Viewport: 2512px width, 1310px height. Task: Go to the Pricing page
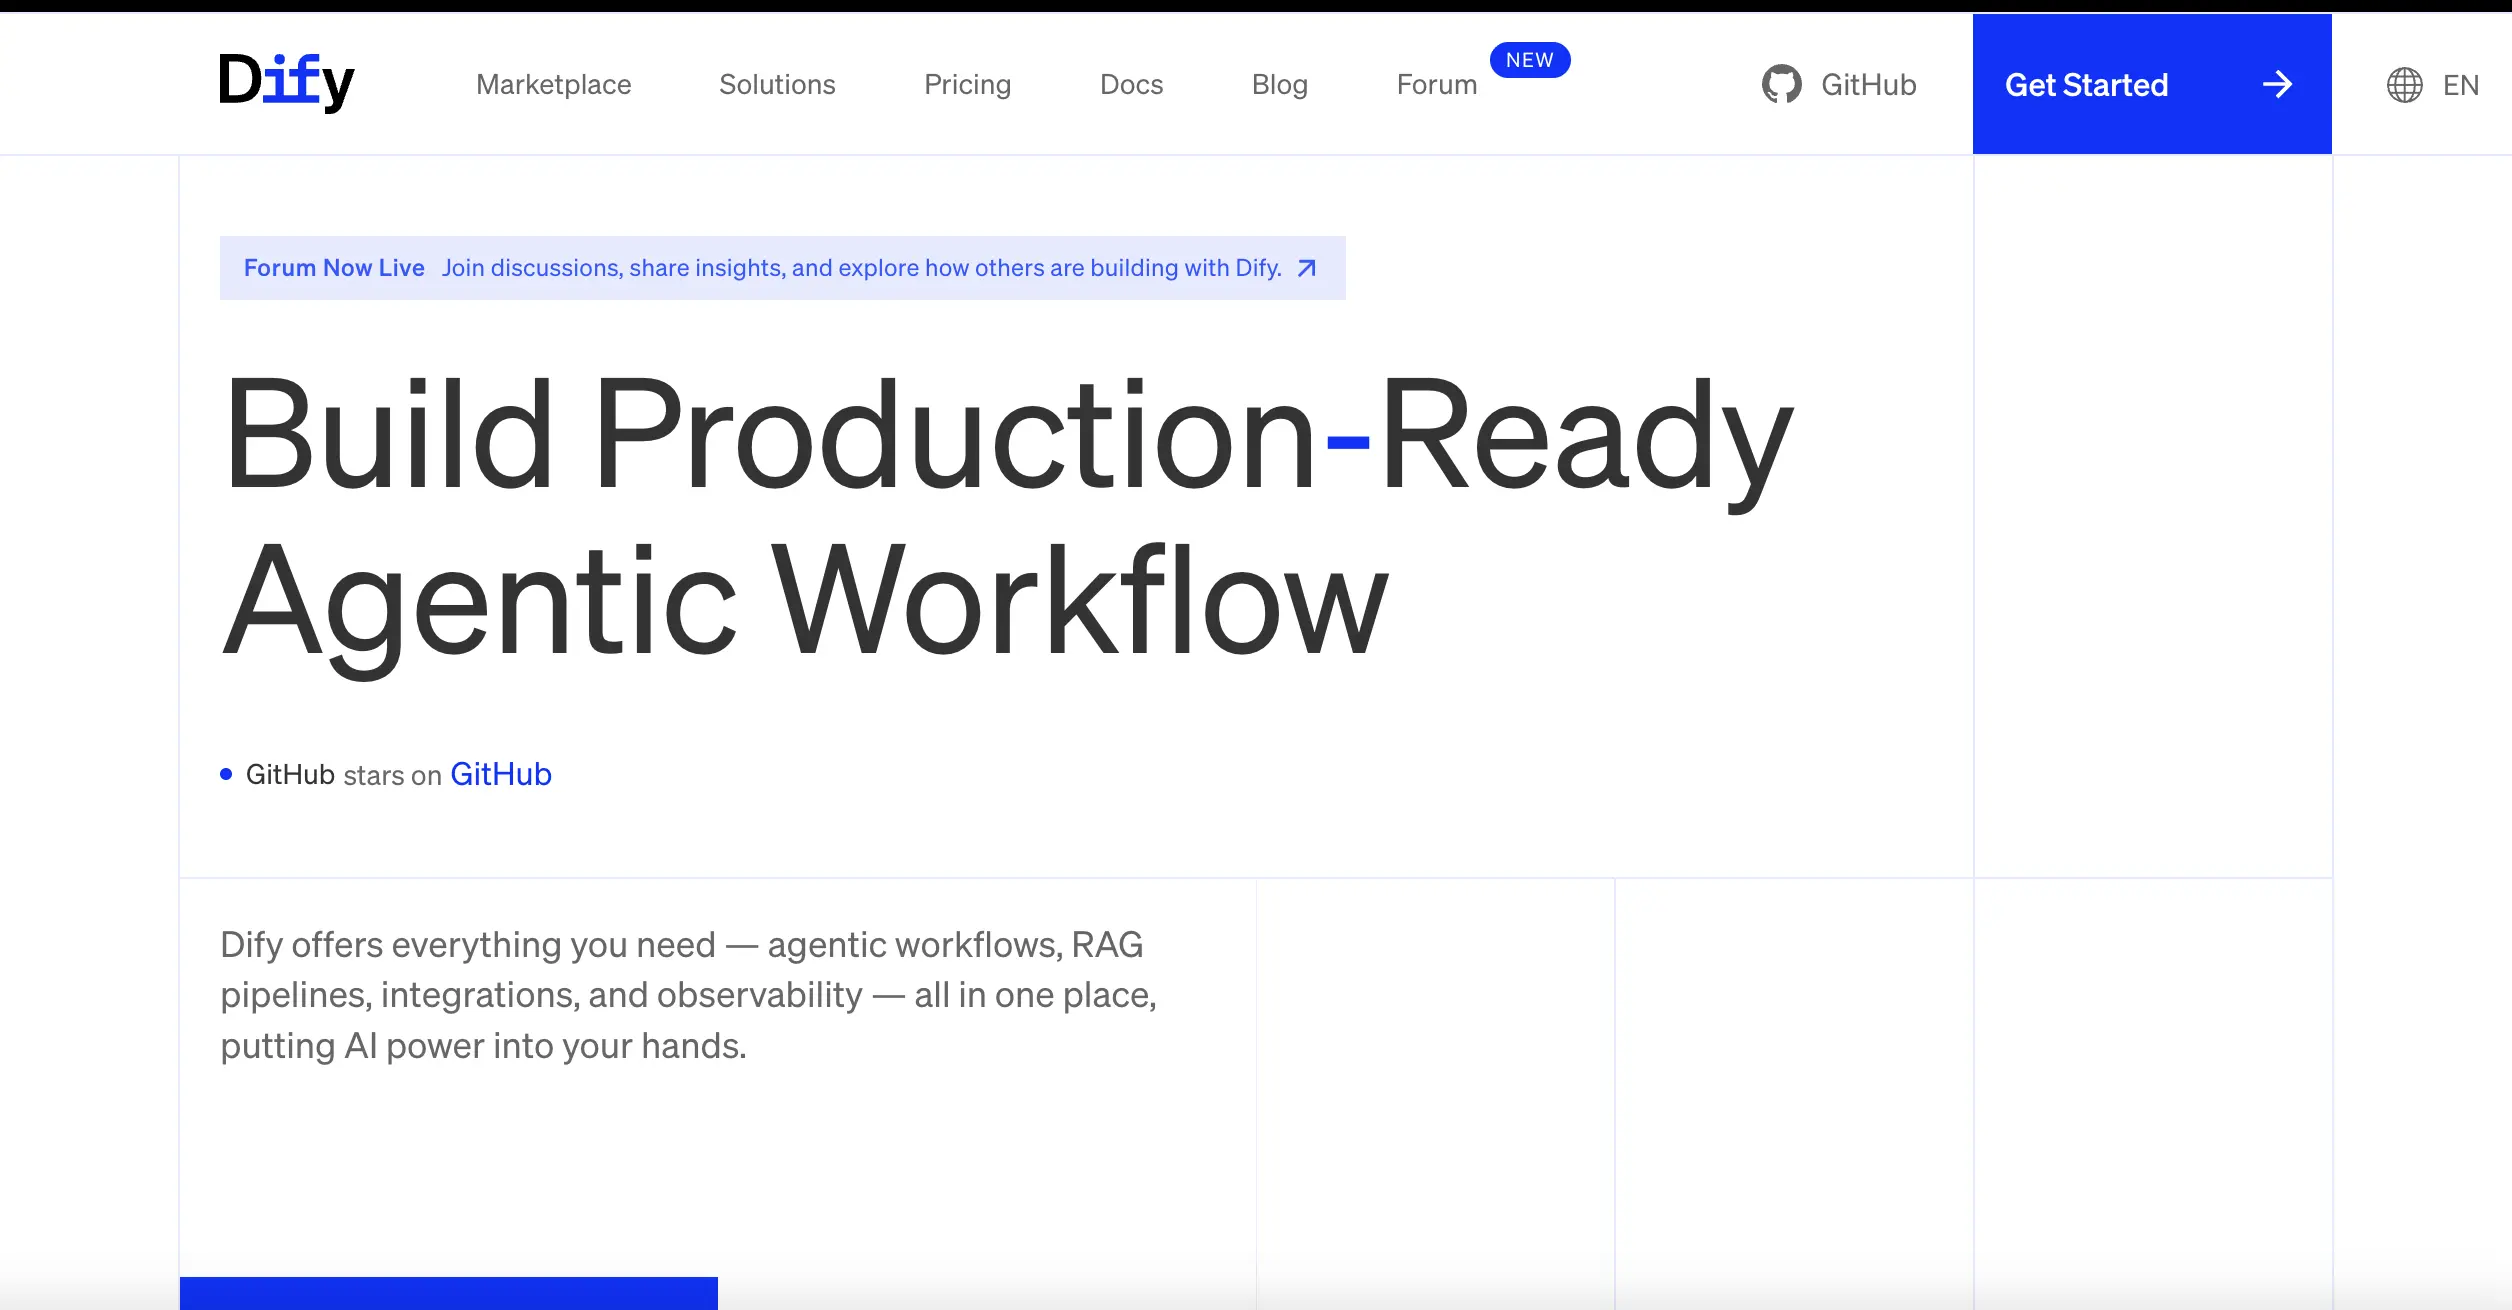click(x=967, y=85)
